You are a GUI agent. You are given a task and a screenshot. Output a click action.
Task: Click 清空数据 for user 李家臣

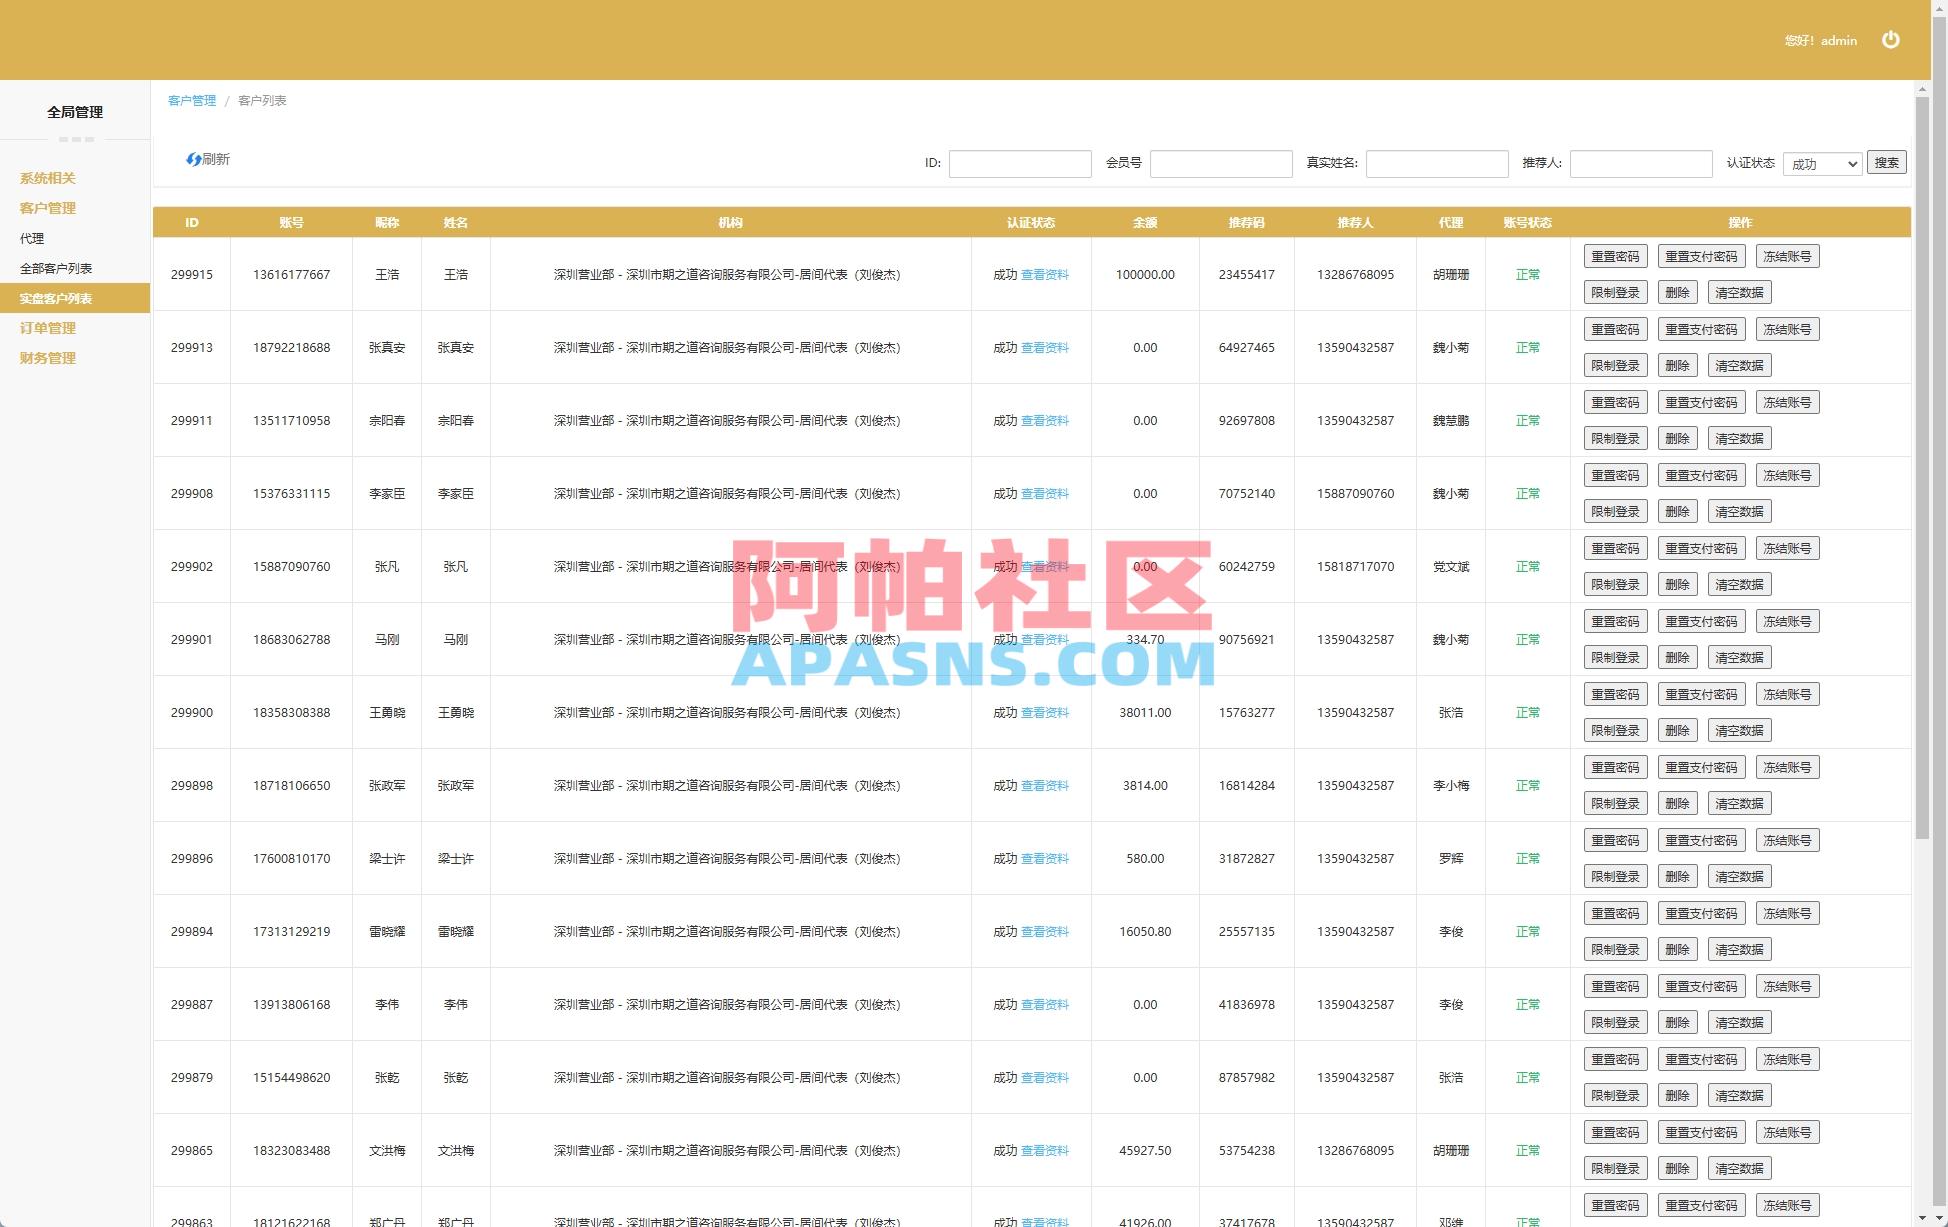click(x=1739, y=511)
